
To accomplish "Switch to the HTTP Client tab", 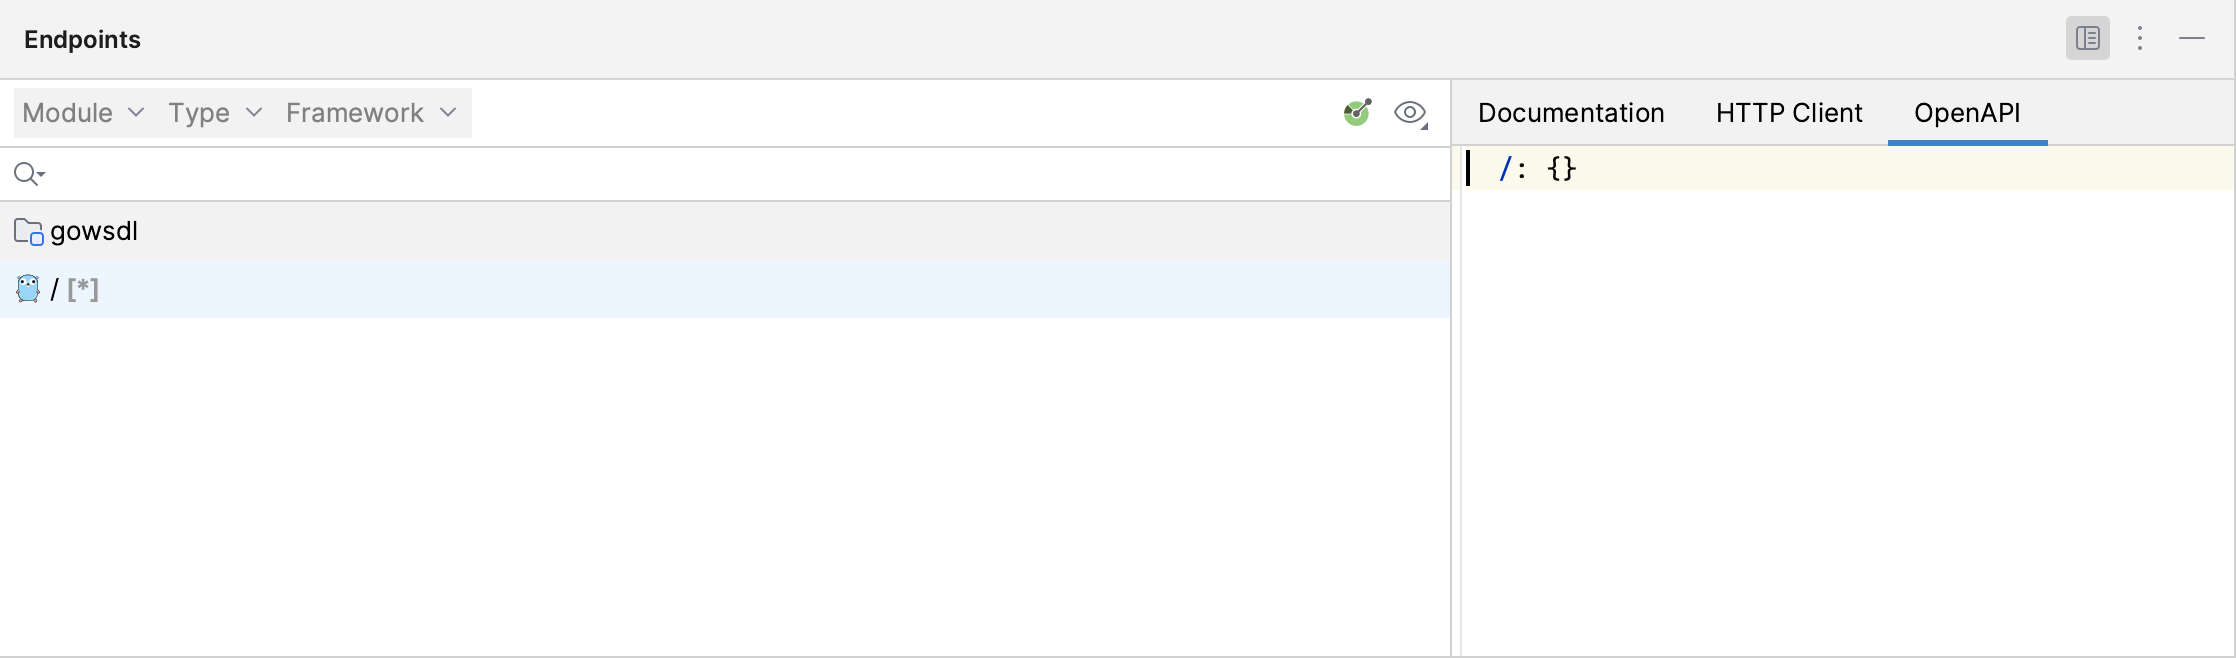I will click(1788, 113).
